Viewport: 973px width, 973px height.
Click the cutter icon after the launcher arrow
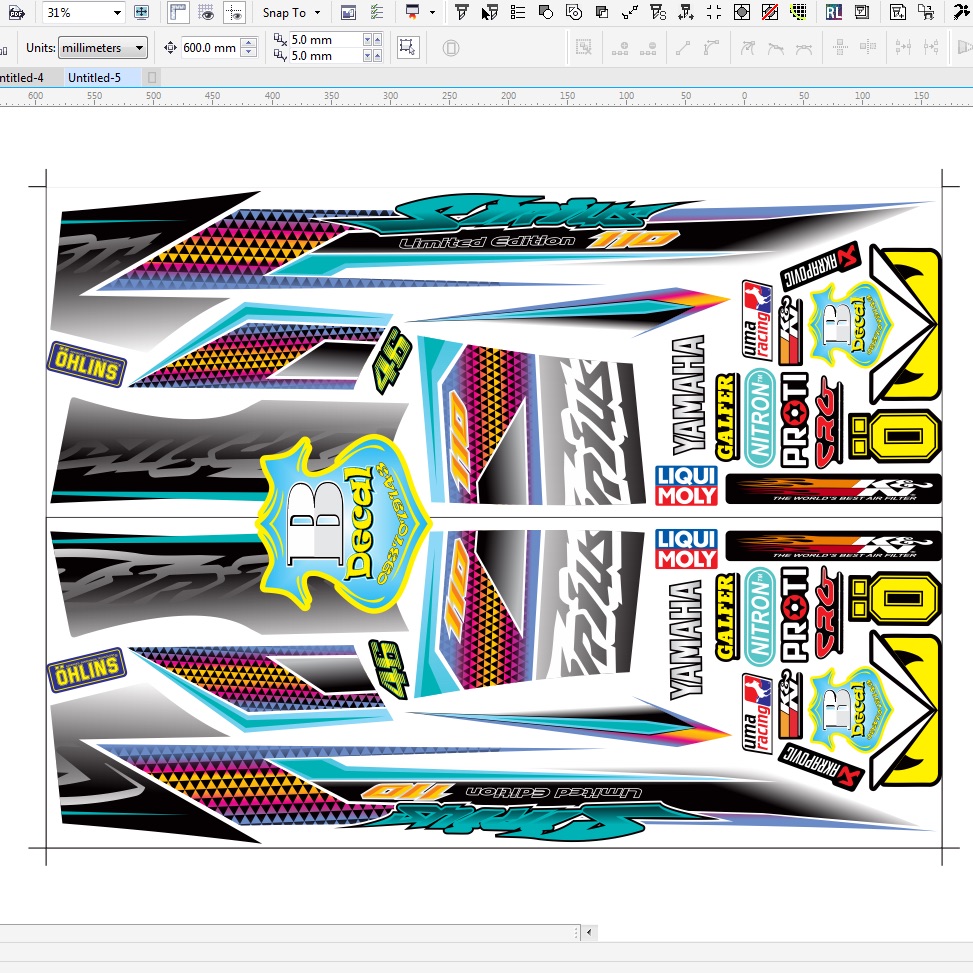(x=461, y=12)
